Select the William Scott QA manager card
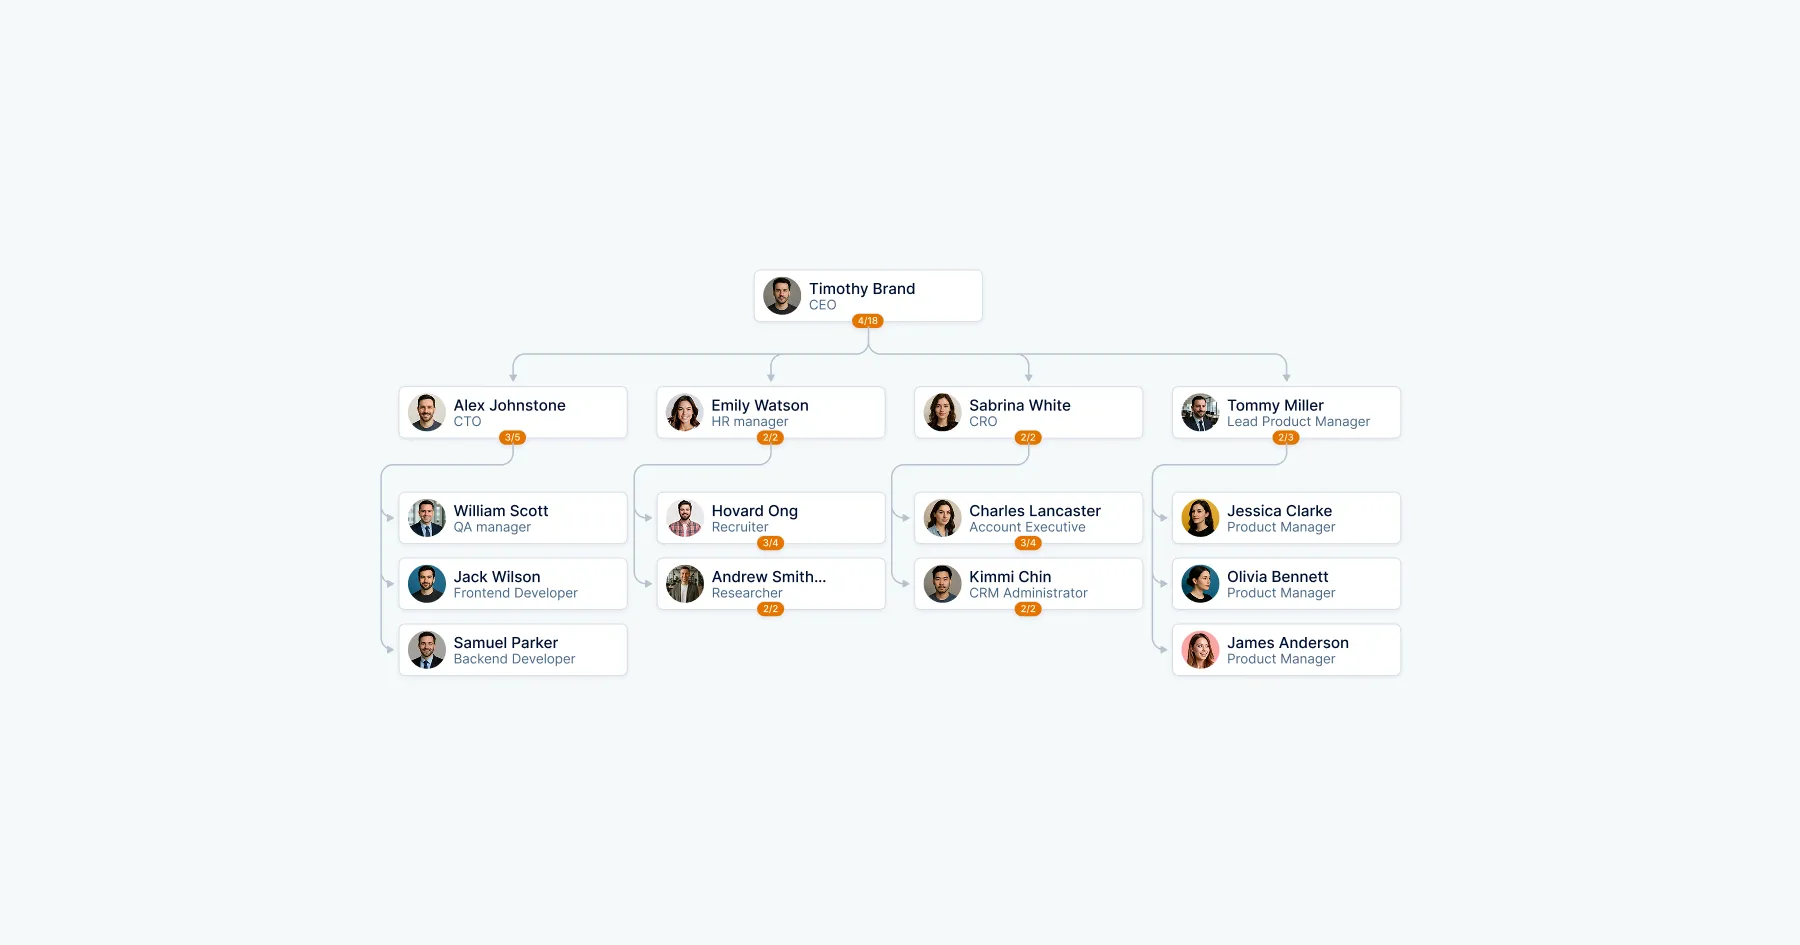 [x=513, y=518]
